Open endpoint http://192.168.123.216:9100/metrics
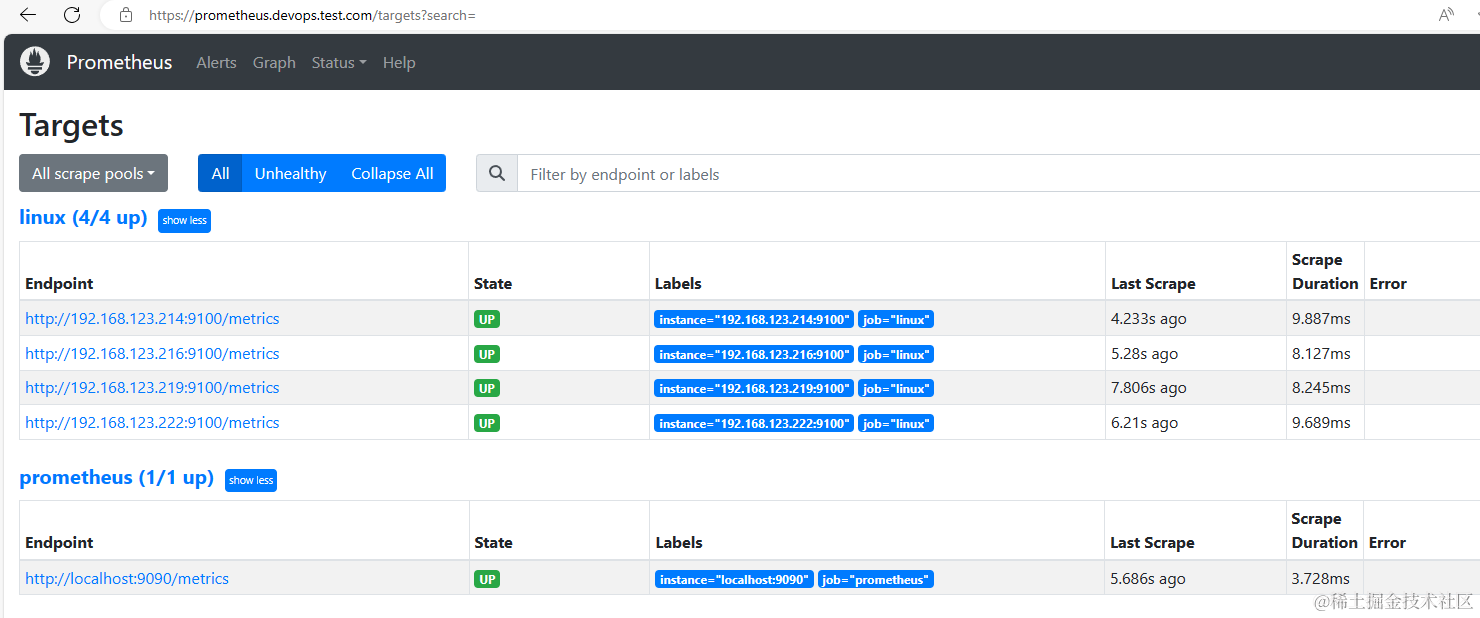This screenshot has height=618, width=1480. [x=152, y=353]
